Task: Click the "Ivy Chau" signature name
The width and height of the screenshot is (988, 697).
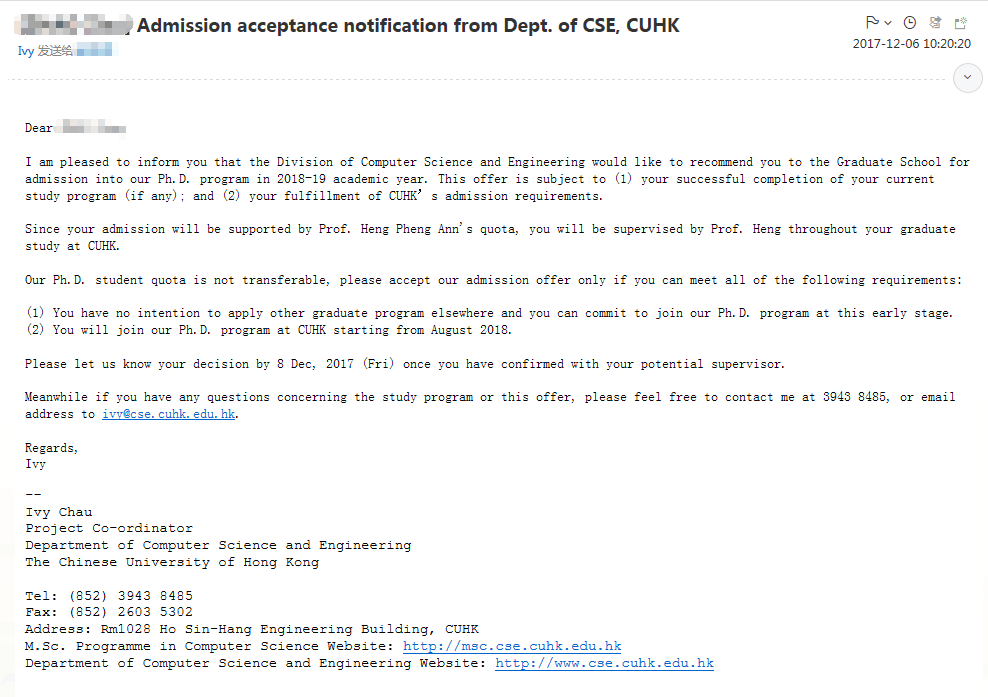Action: pos(59,512)
